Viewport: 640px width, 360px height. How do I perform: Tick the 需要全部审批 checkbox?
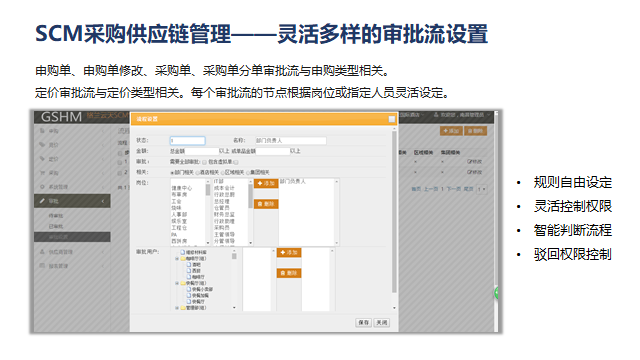204,162
